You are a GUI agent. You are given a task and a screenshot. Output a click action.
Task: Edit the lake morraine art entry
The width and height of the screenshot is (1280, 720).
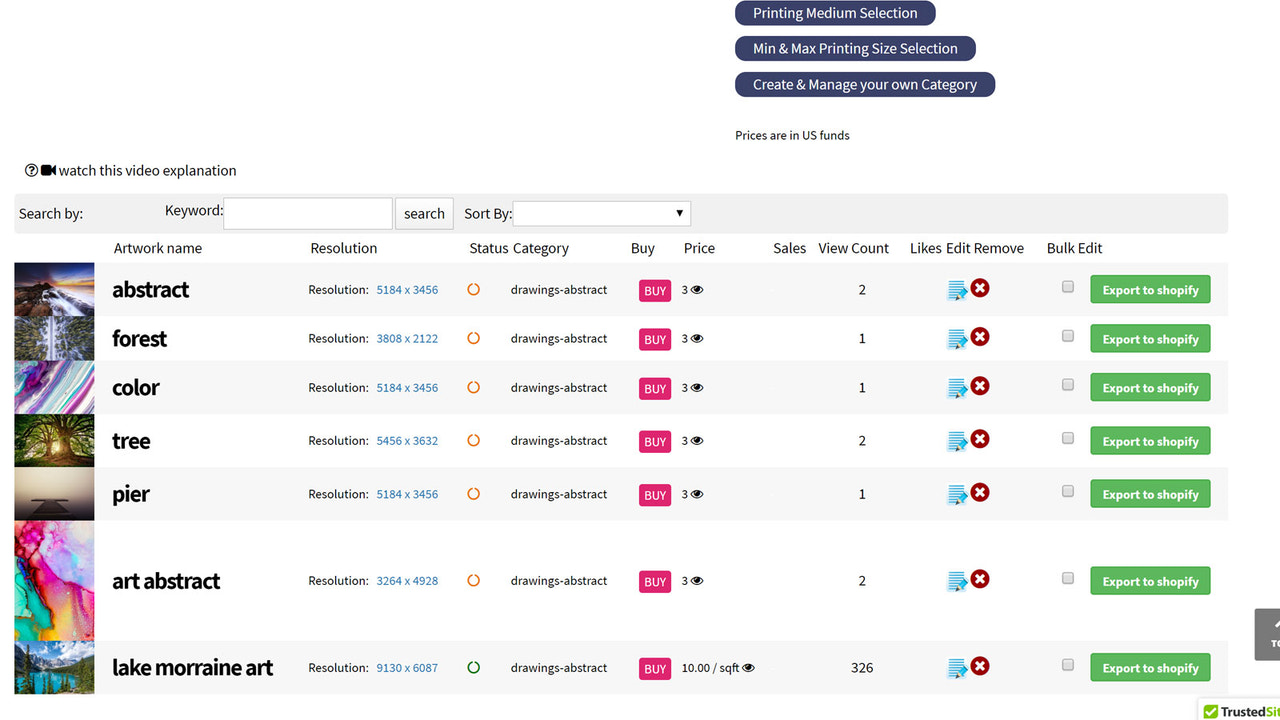pos(957,668)
